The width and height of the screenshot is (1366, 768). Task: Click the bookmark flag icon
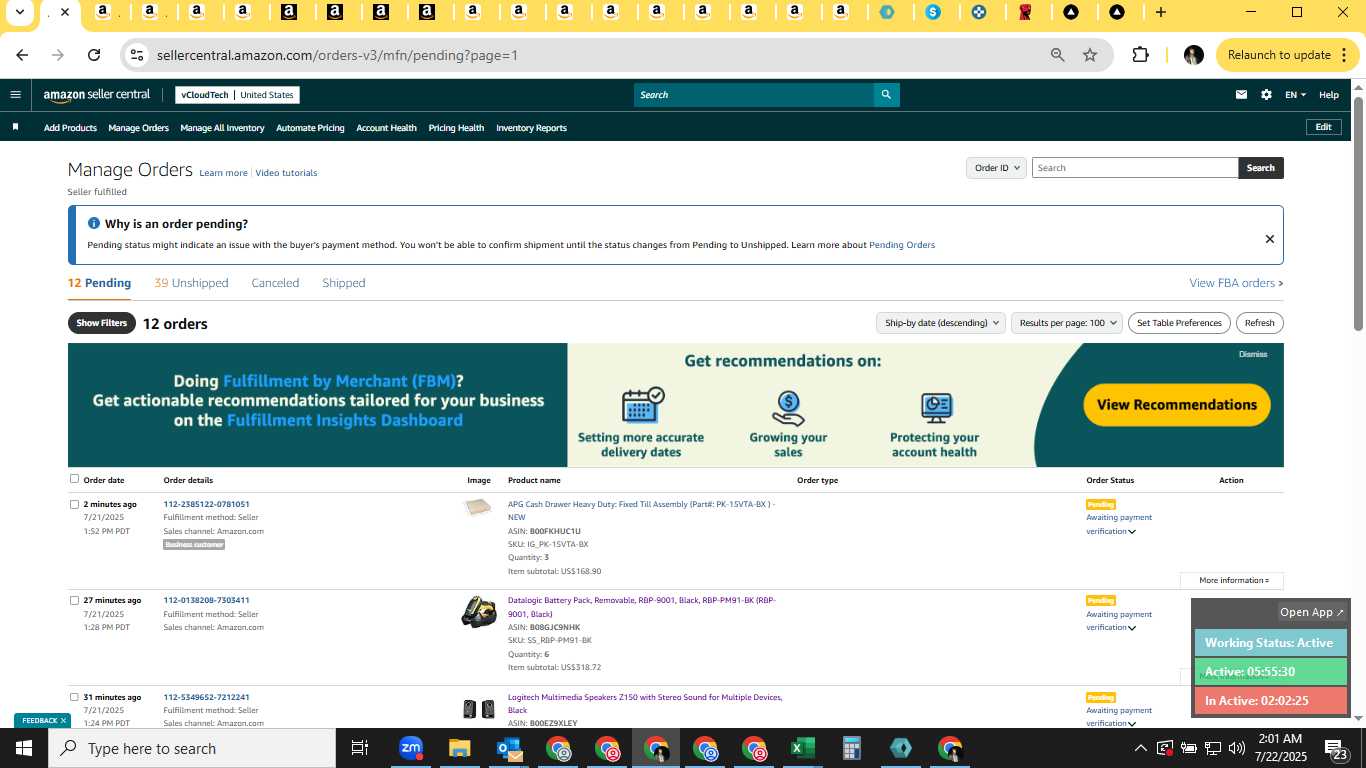[x=15, y=127]
